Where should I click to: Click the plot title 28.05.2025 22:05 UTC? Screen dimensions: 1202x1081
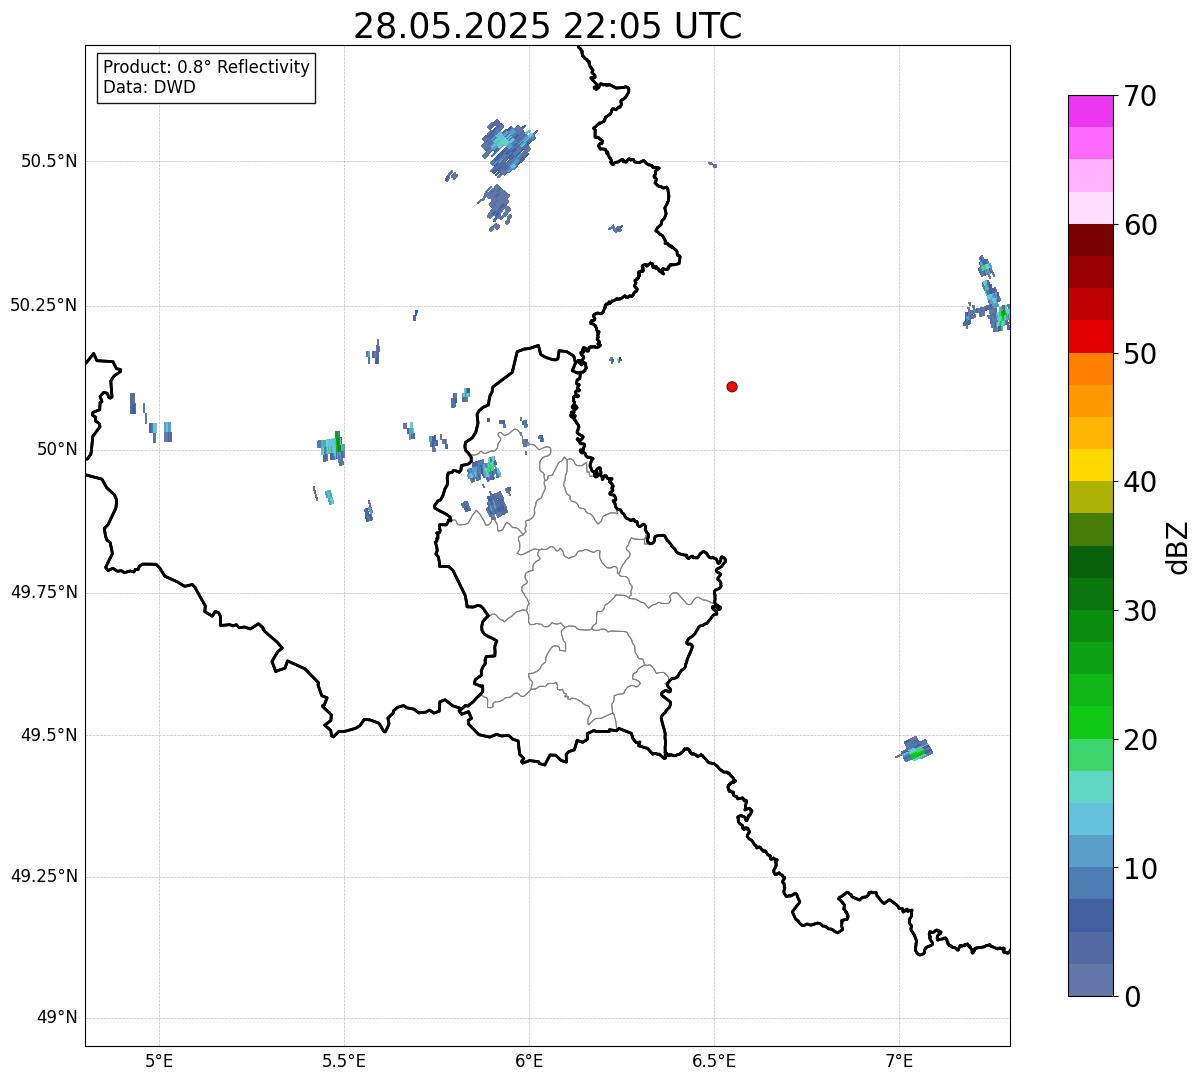[x=548, y=26]
